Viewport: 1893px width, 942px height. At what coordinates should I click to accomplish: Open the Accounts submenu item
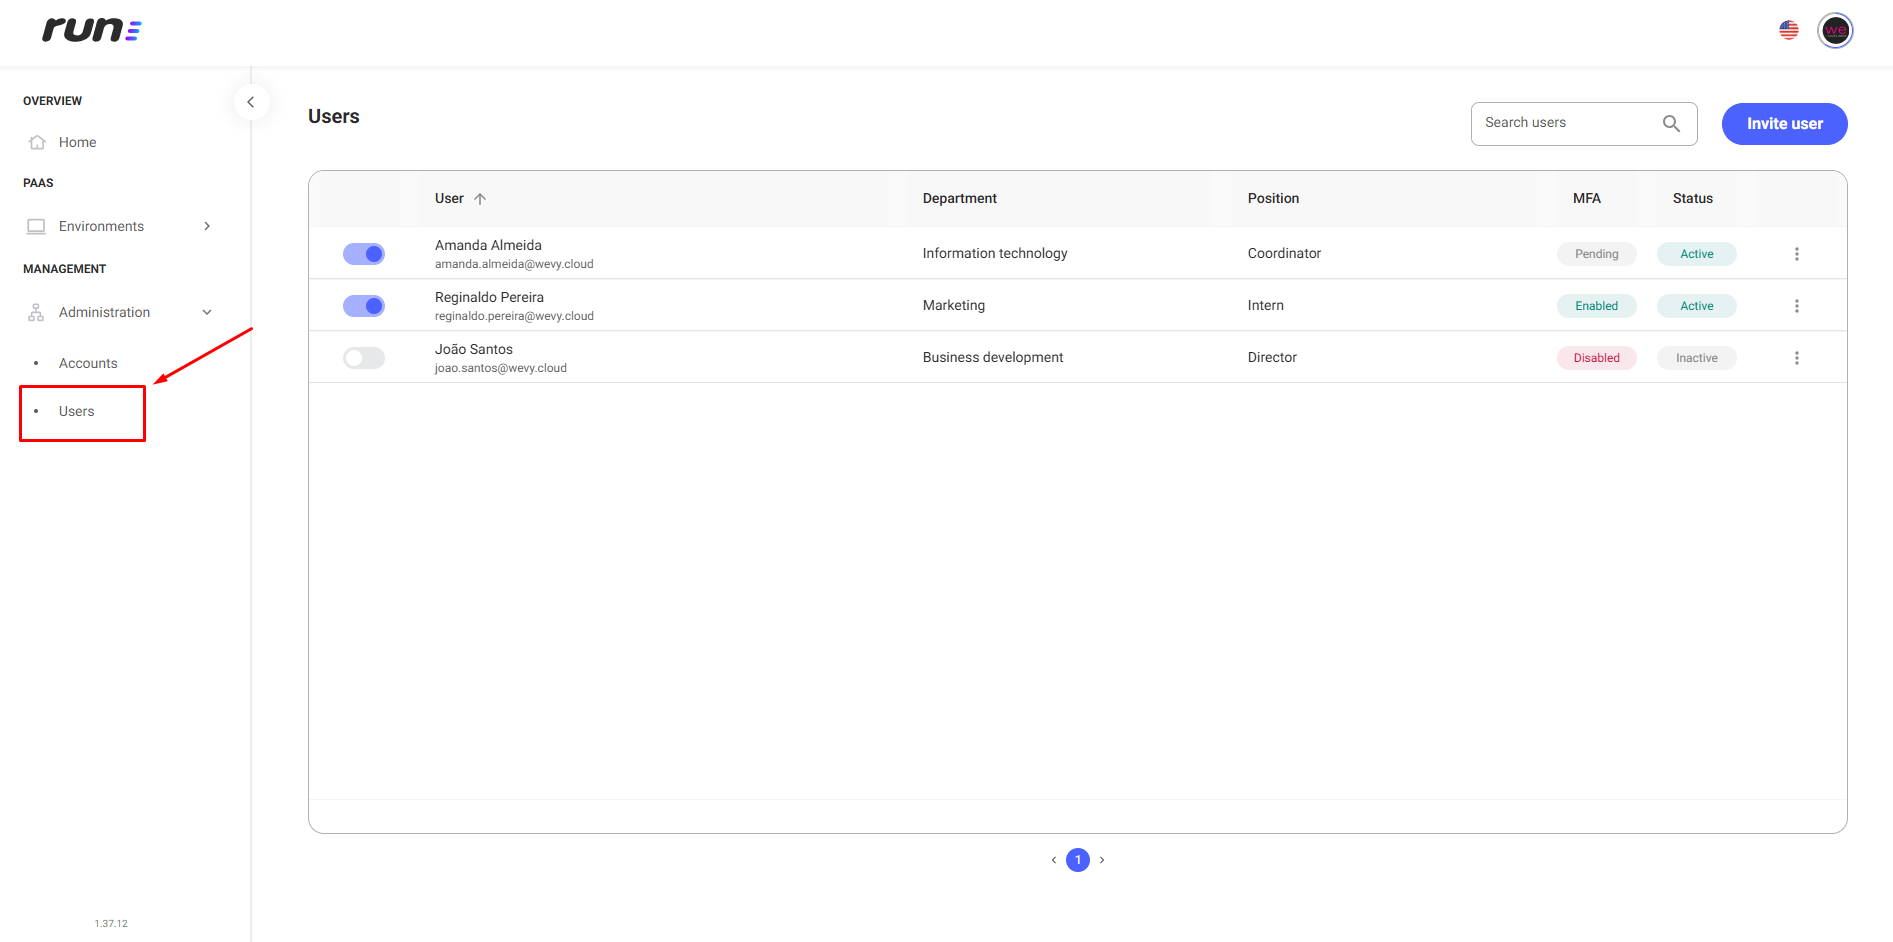point(88,363)
